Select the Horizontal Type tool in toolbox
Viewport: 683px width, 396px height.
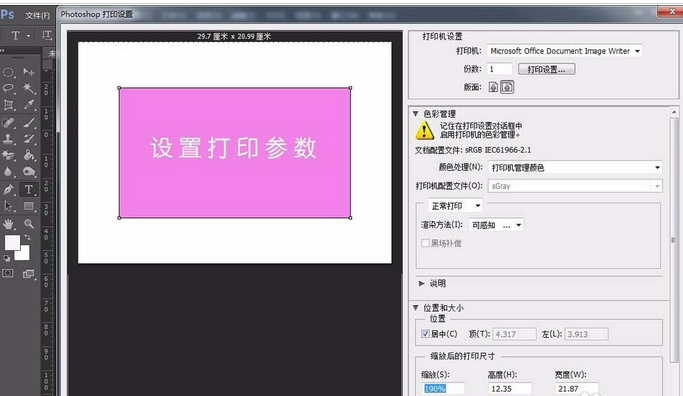[29, 190]
